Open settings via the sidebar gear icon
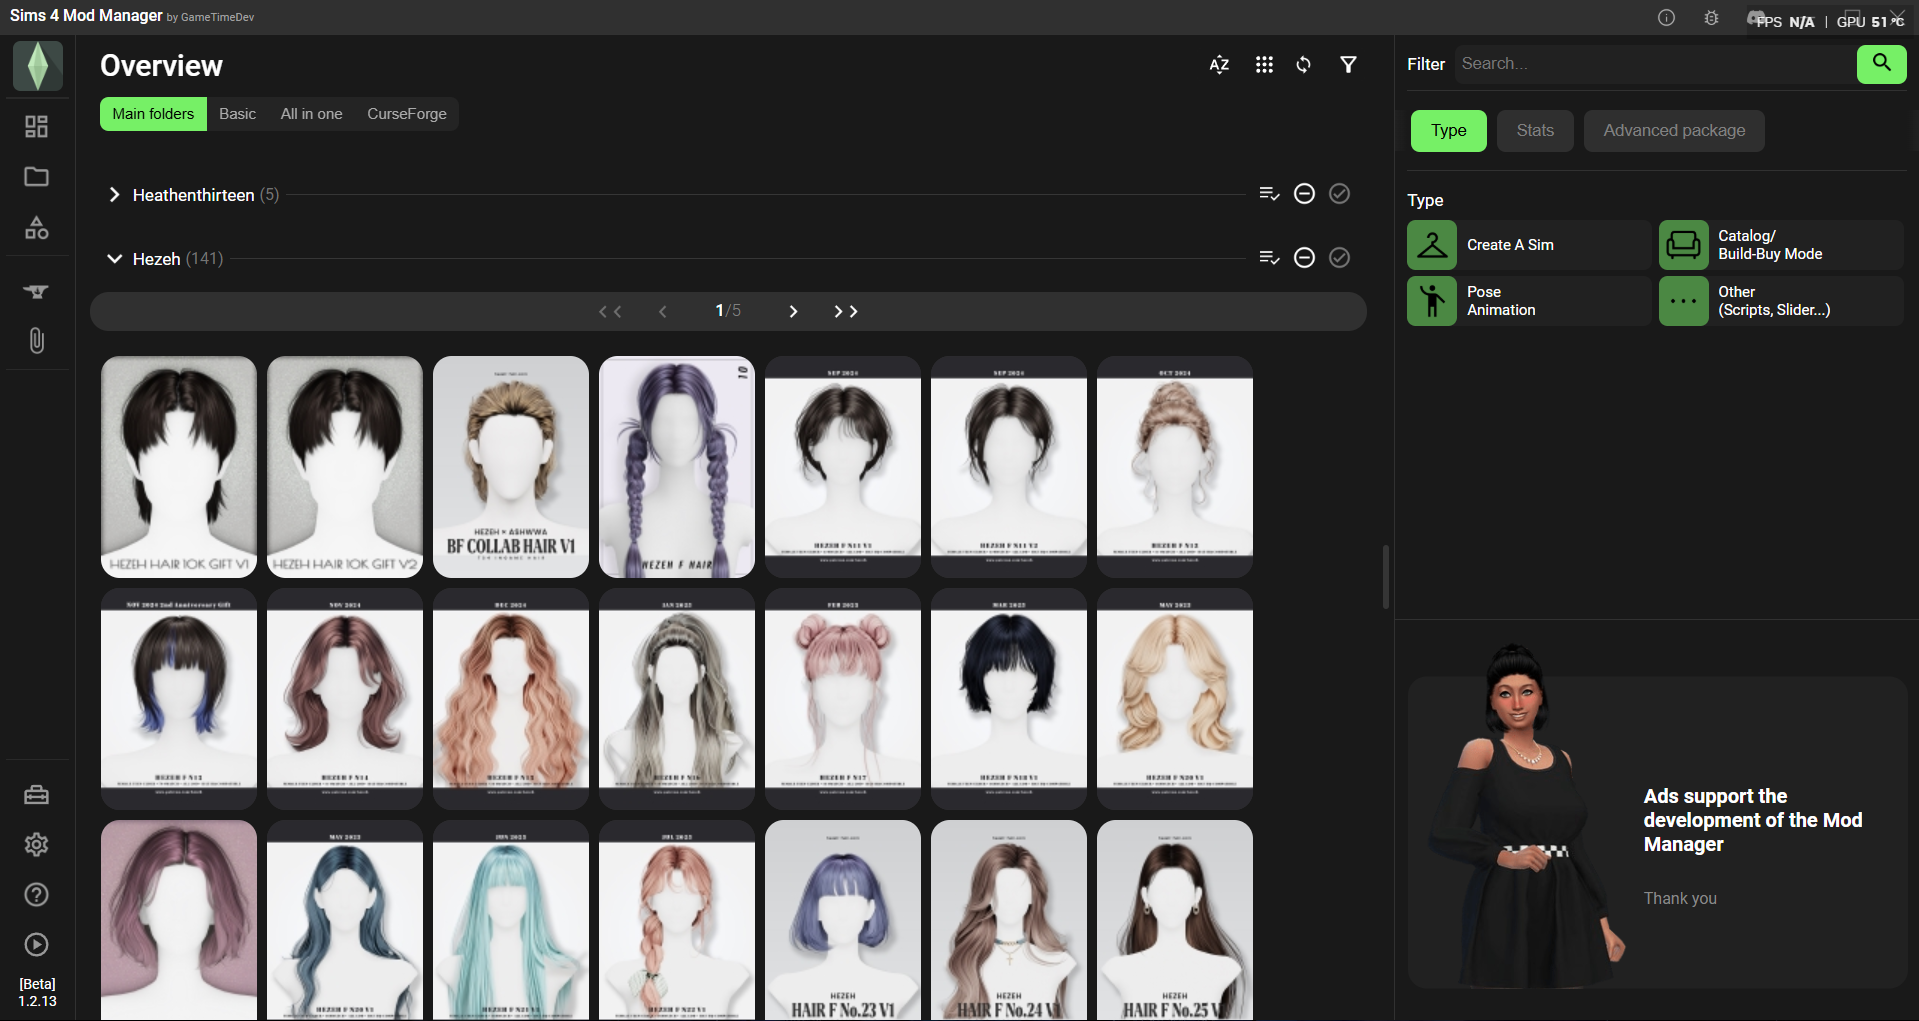Viewport: 1919px width, 1021px height. coord(37,845)
